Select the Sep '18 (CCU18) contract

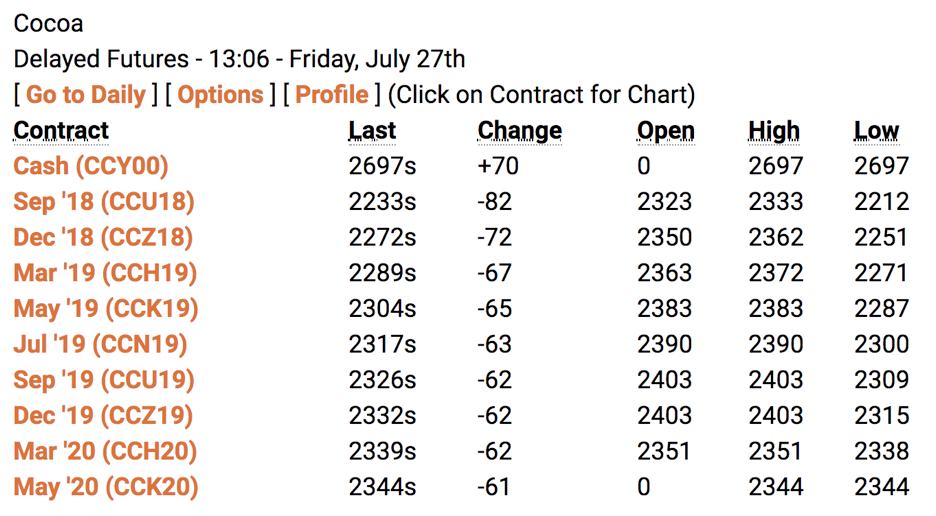pyautogui.click(x=104, y=202)
